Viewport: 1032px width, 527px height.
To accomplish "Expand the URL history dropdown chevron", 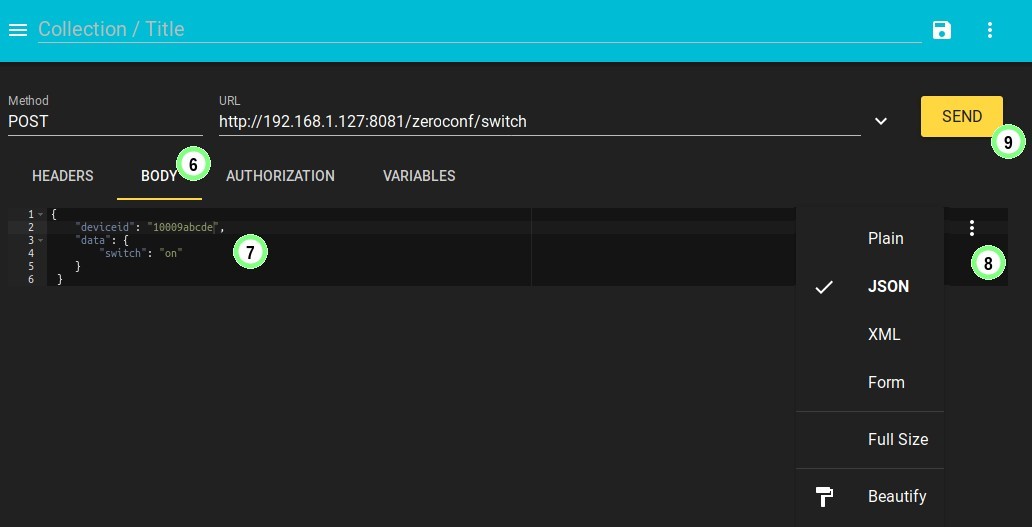I will pyautogui.click(x=881, y=121).
